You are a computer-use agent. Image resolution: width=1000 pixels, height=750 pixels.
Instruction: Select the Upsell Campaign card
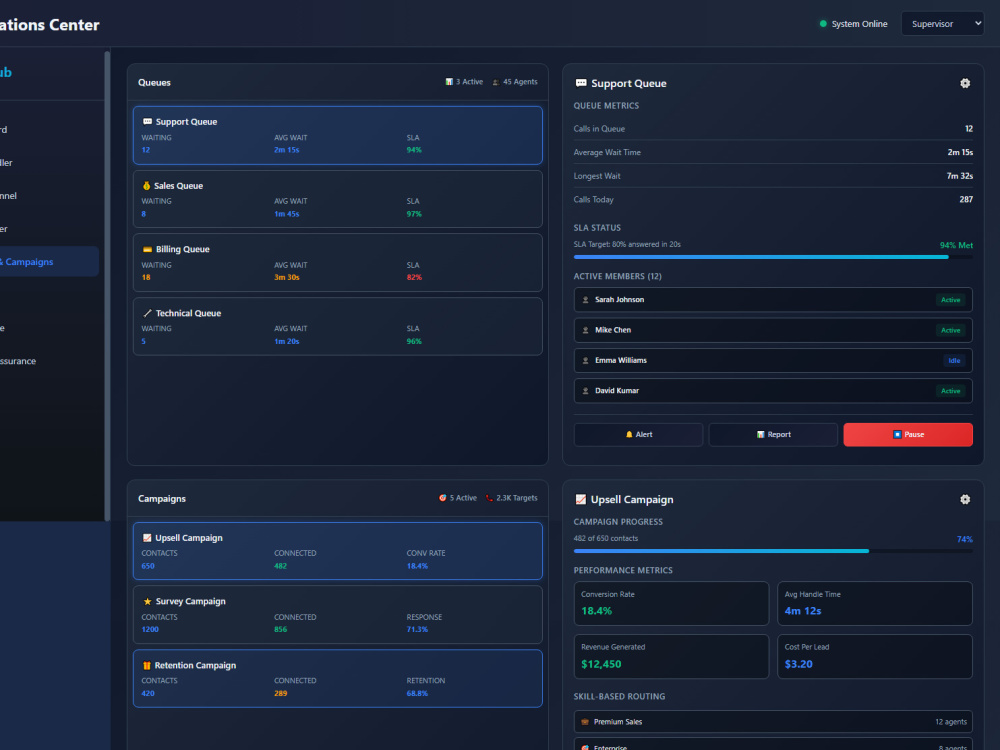(337, 551)
